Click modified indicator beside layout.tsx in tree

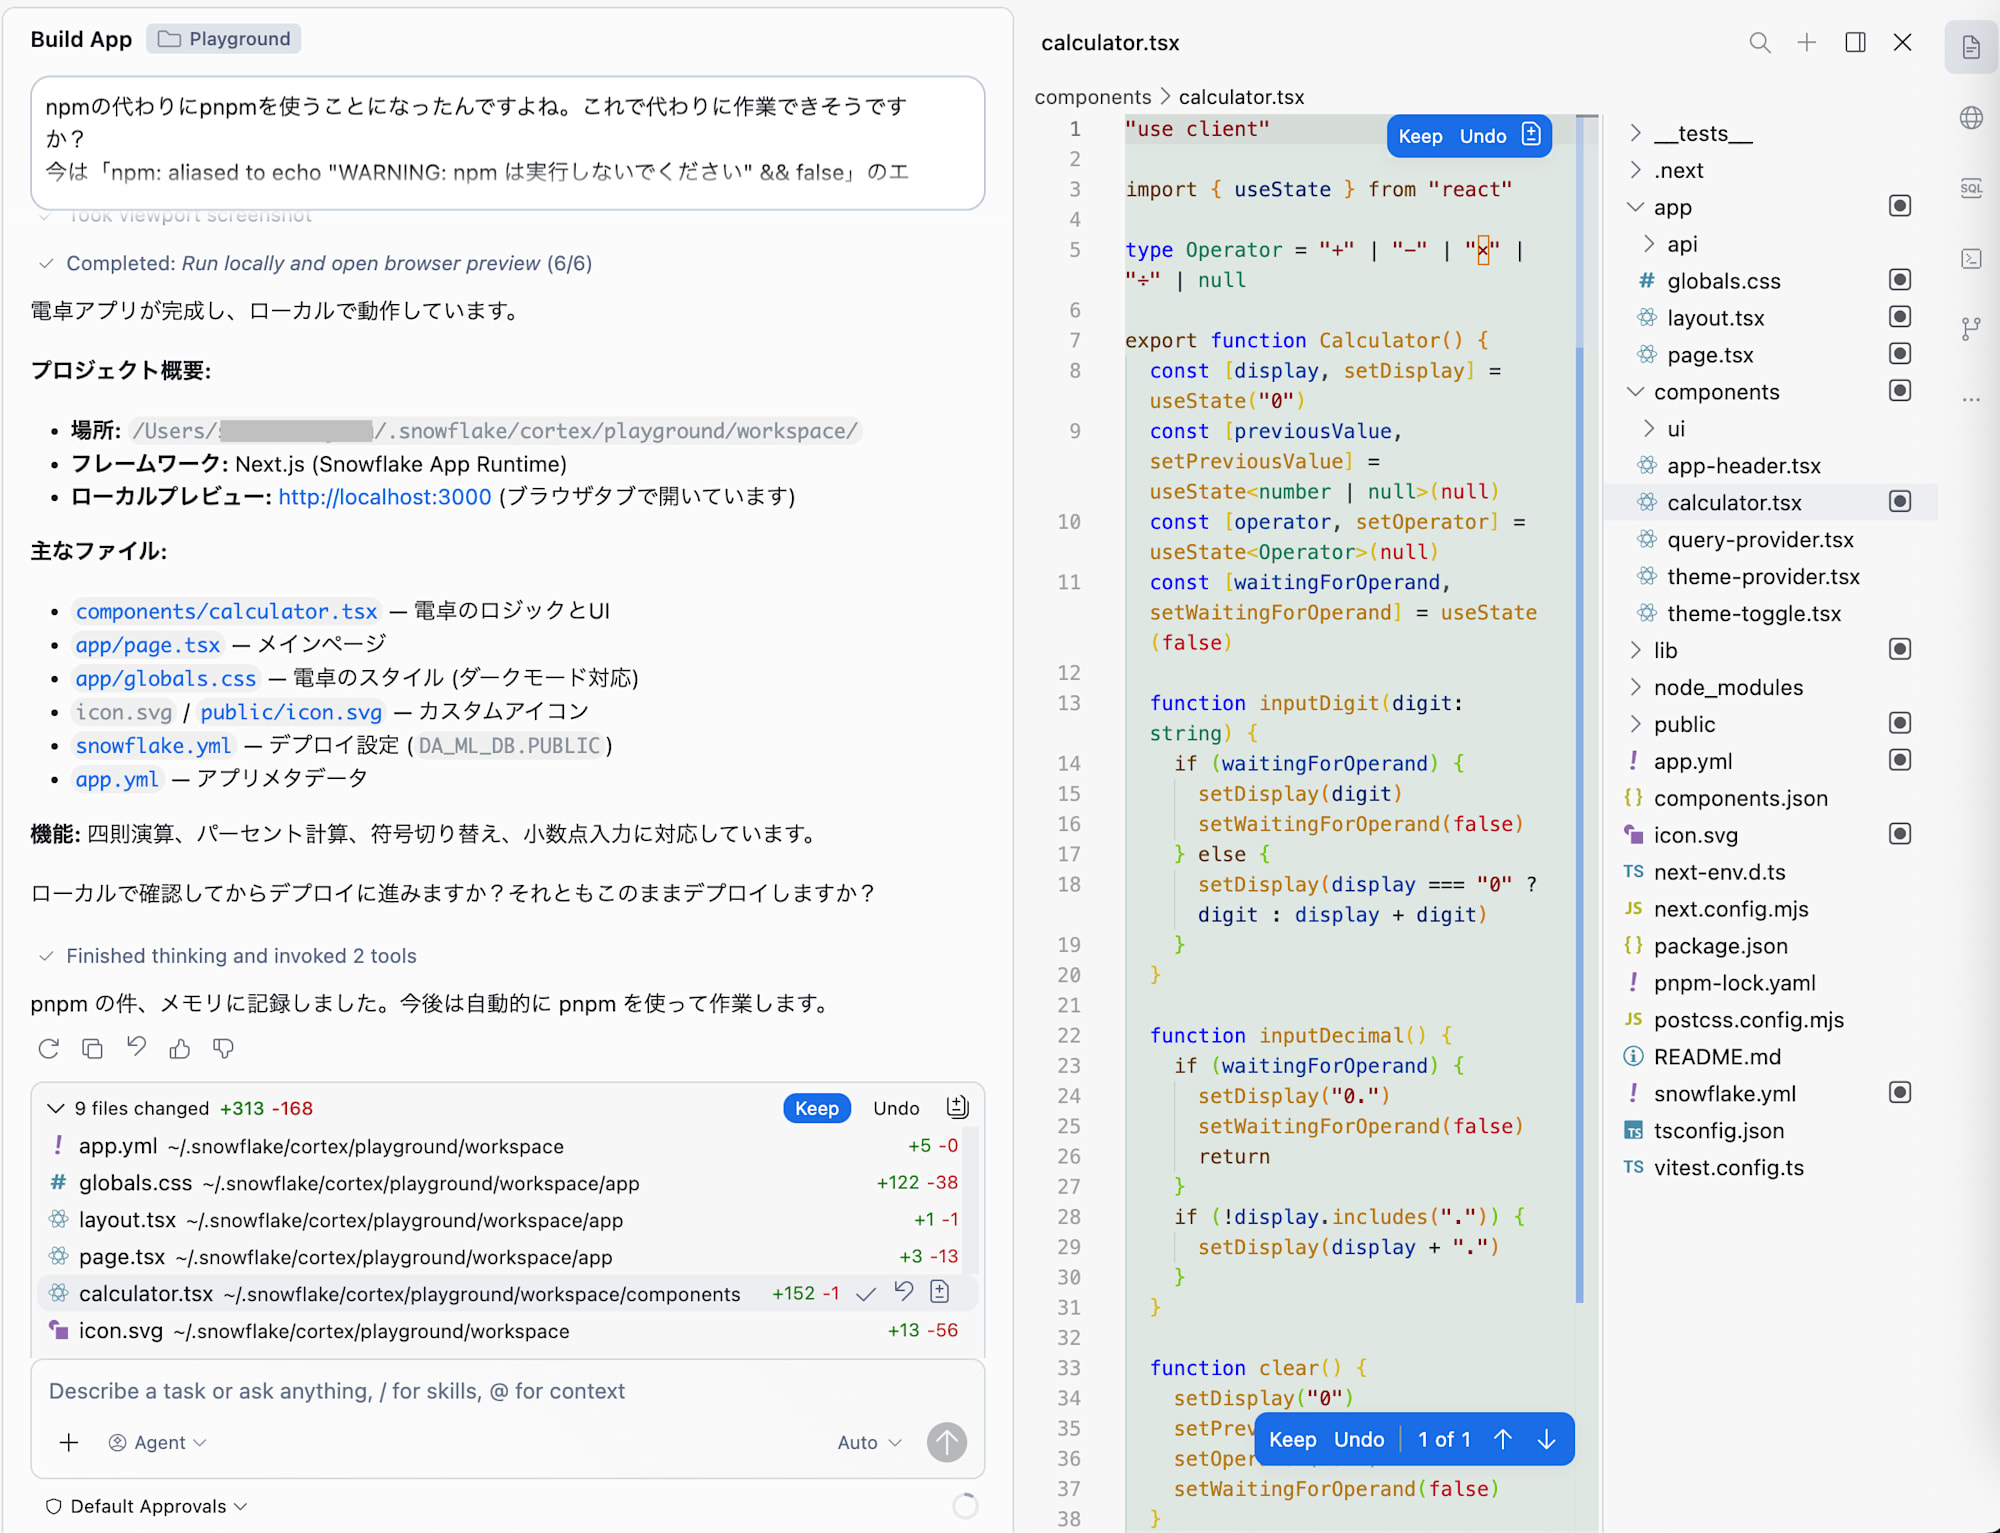pyautogui.click(x=1900, y=317)
